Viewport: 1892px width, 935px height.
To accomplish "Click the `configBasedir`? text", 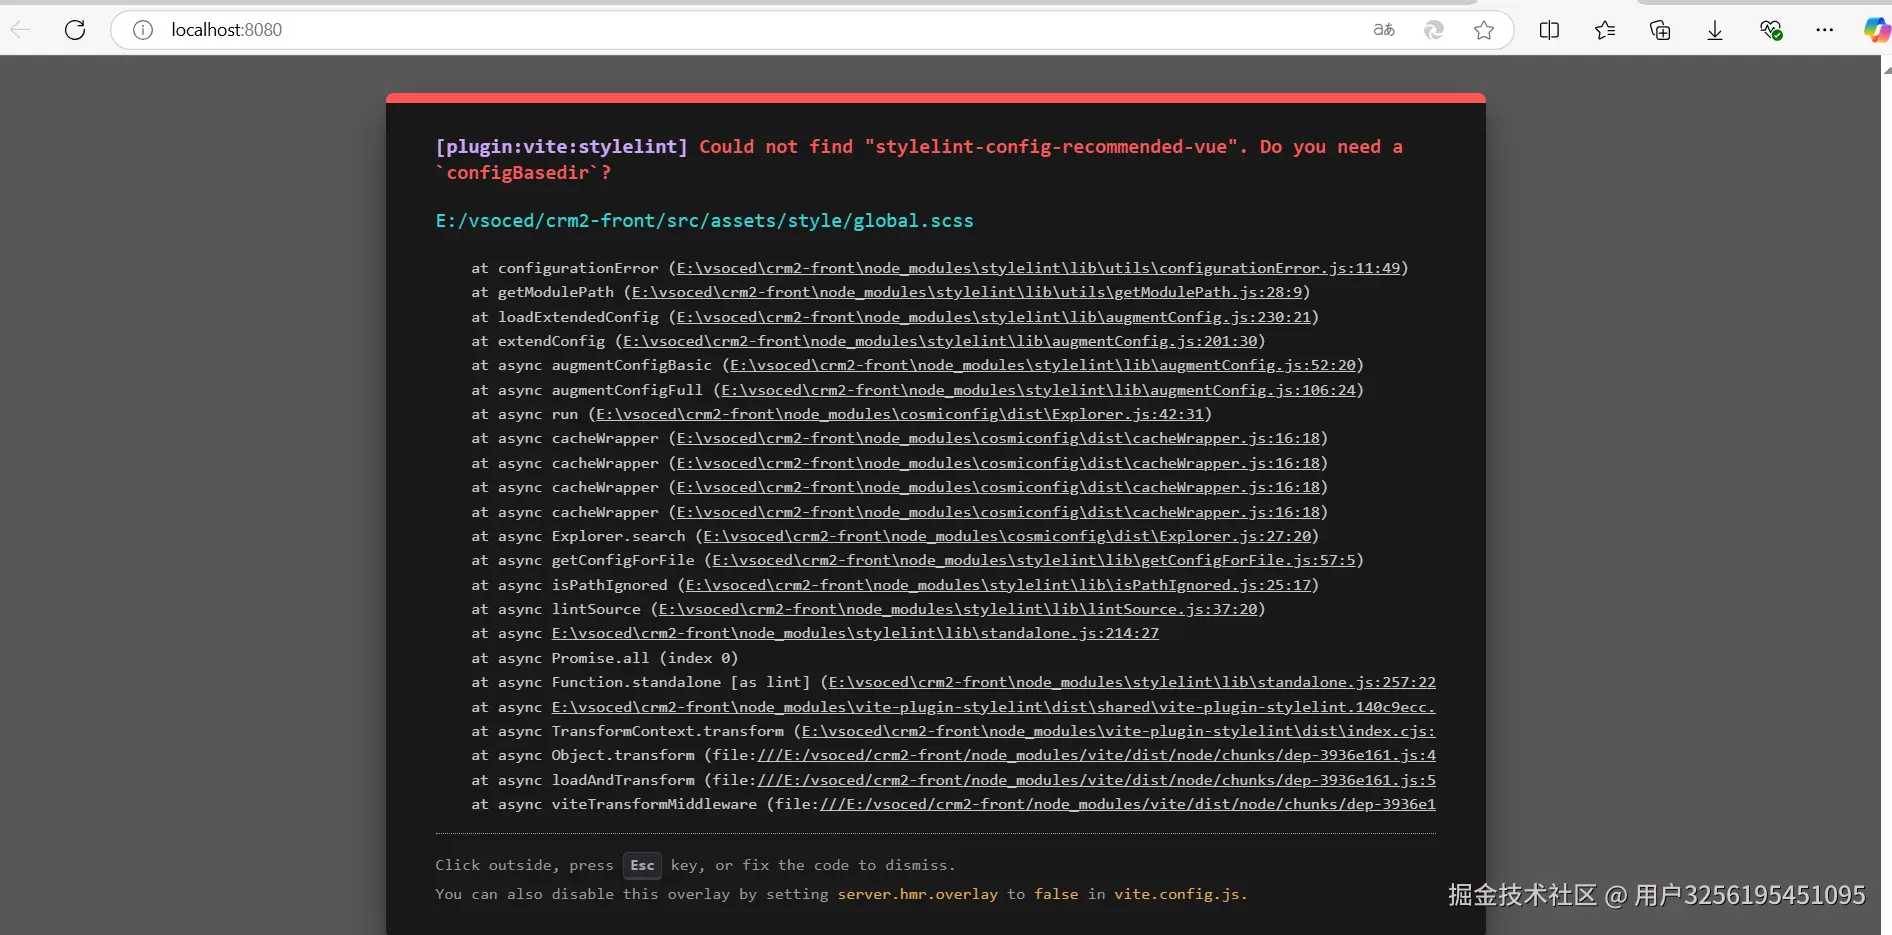I will pos(523,173).
